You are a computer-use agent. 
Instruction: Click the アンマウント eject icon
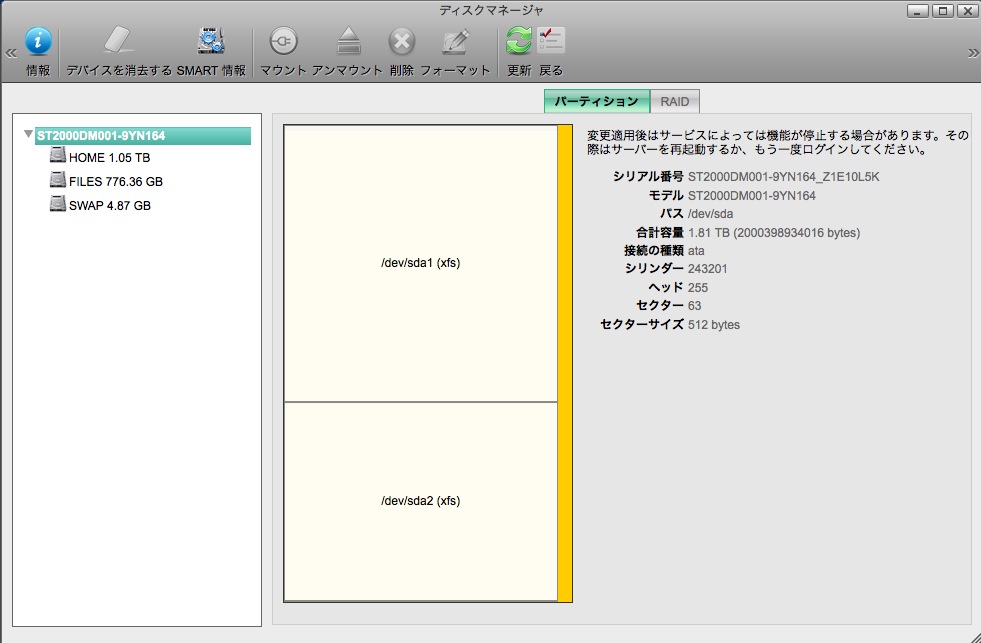(x=348, y=41)
